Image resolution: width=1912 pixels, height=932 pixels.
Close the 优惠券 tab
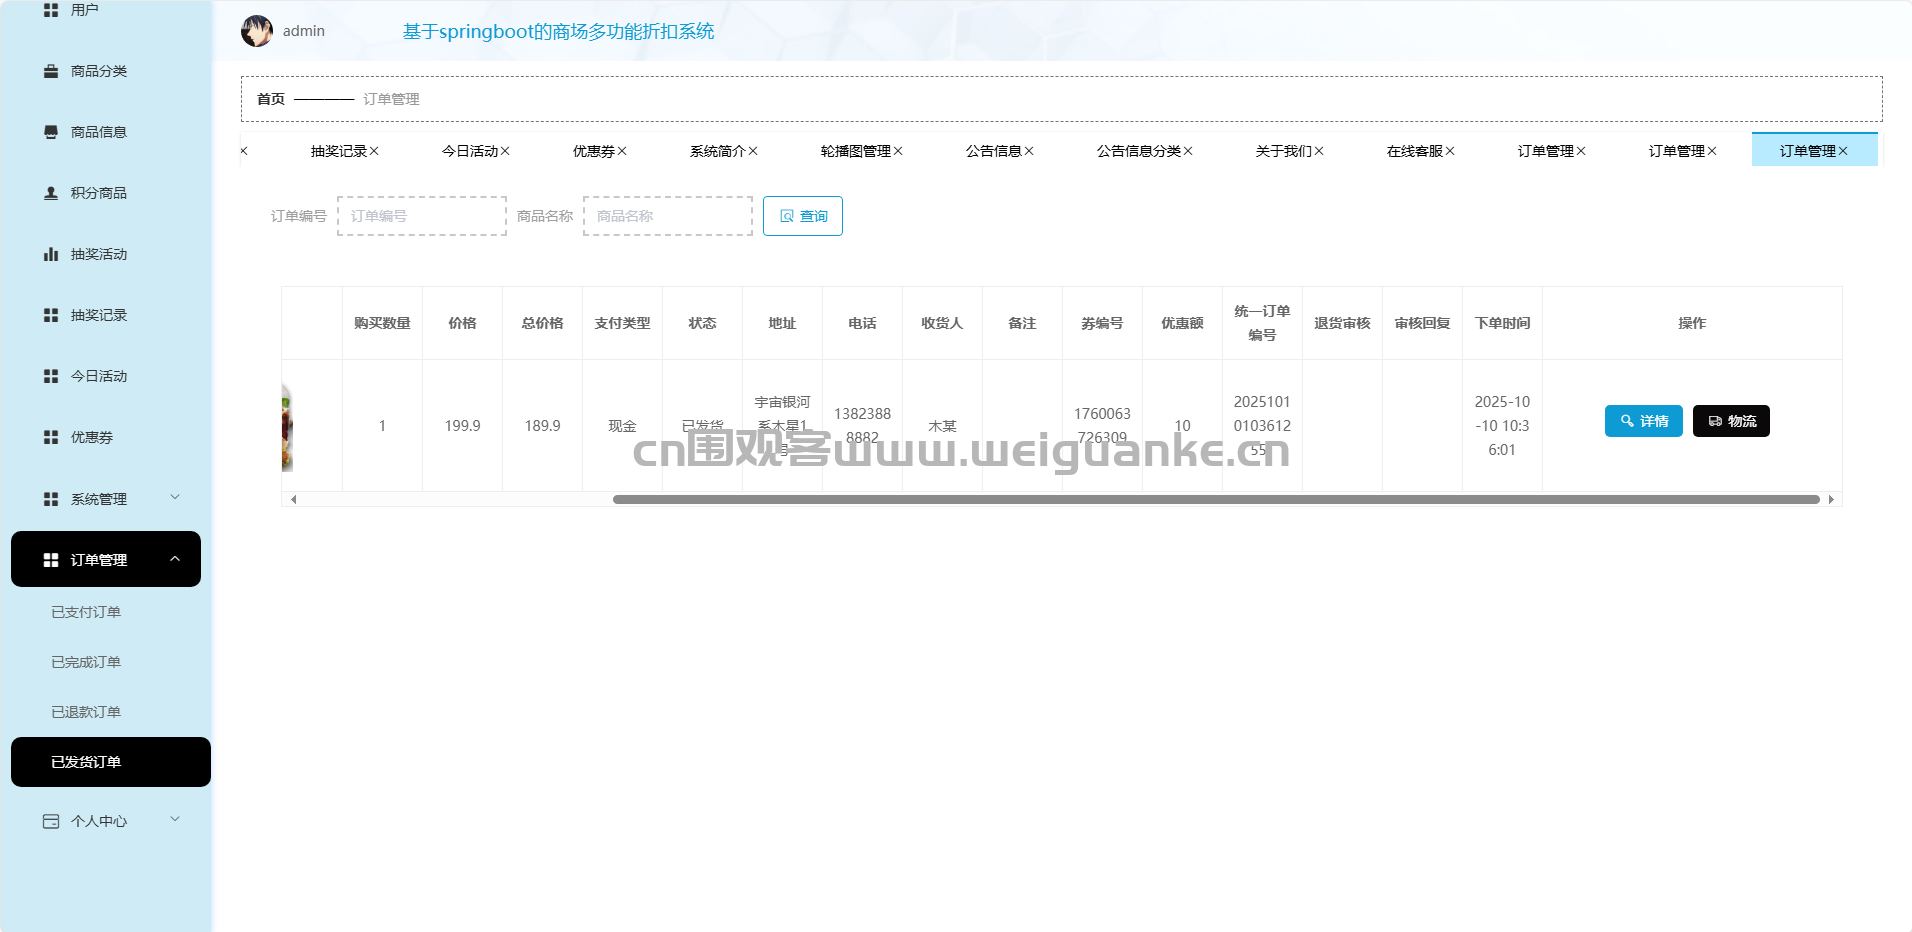click(622, 151)
